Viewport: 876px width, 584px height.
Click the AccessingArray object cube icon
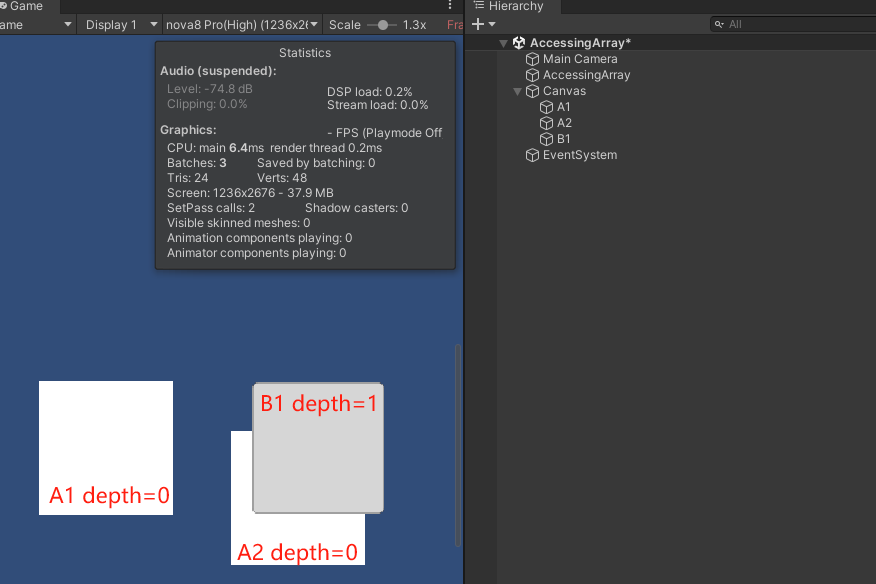click(532, 75)
